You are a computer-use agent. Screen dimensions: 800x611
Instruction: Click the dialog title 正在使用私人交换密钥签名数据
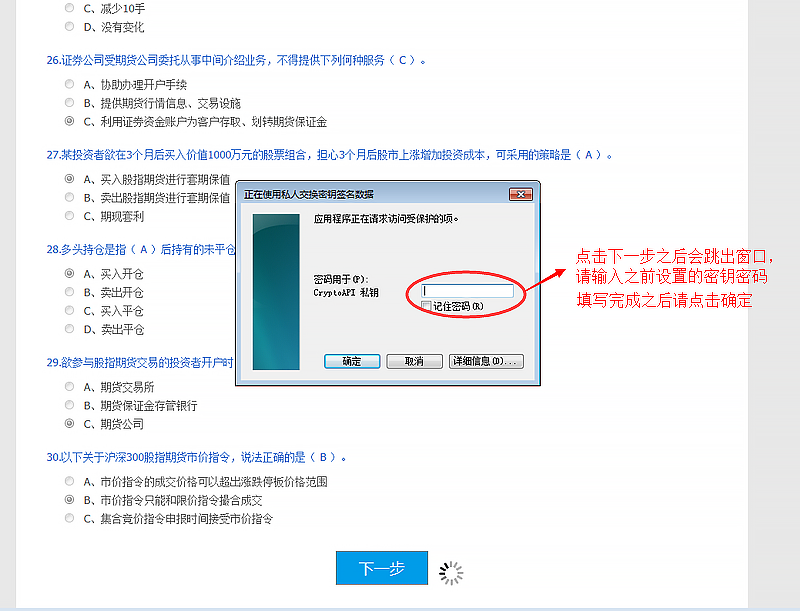coord(309,194)
